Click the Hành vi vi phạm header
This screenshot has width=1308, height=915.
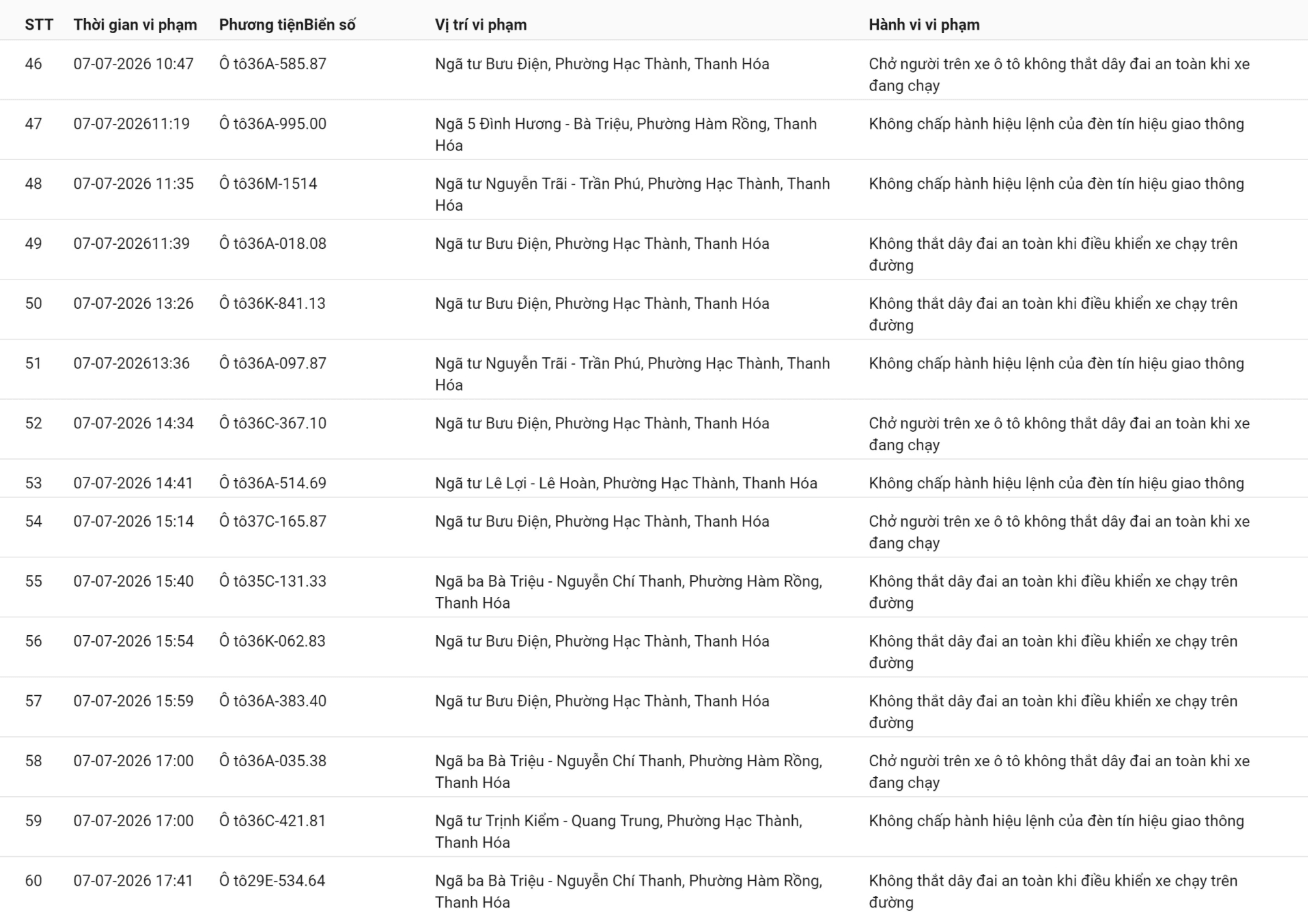pos(924,24)
